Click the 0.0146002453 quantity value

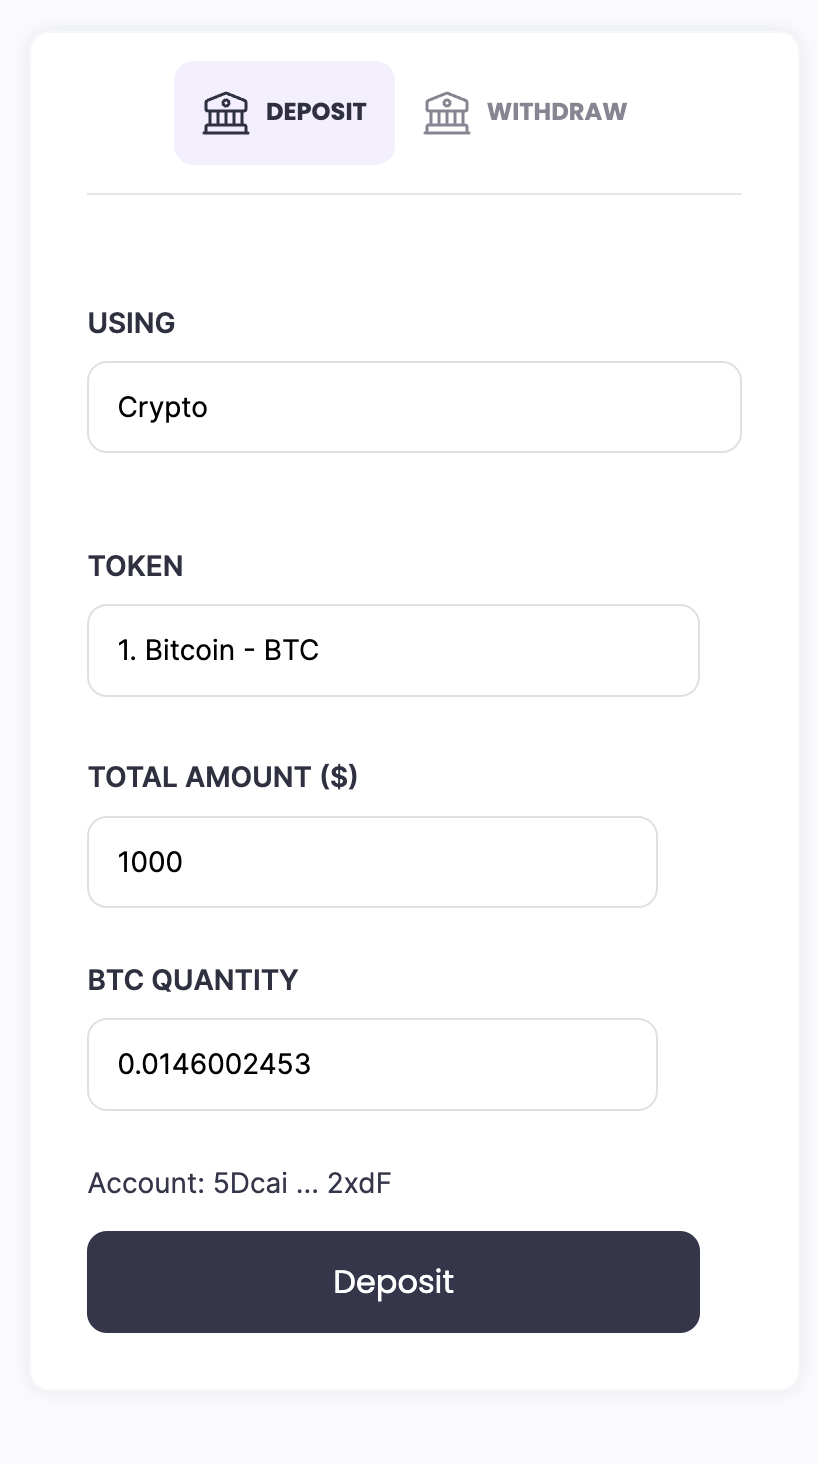coord(214,1064)
